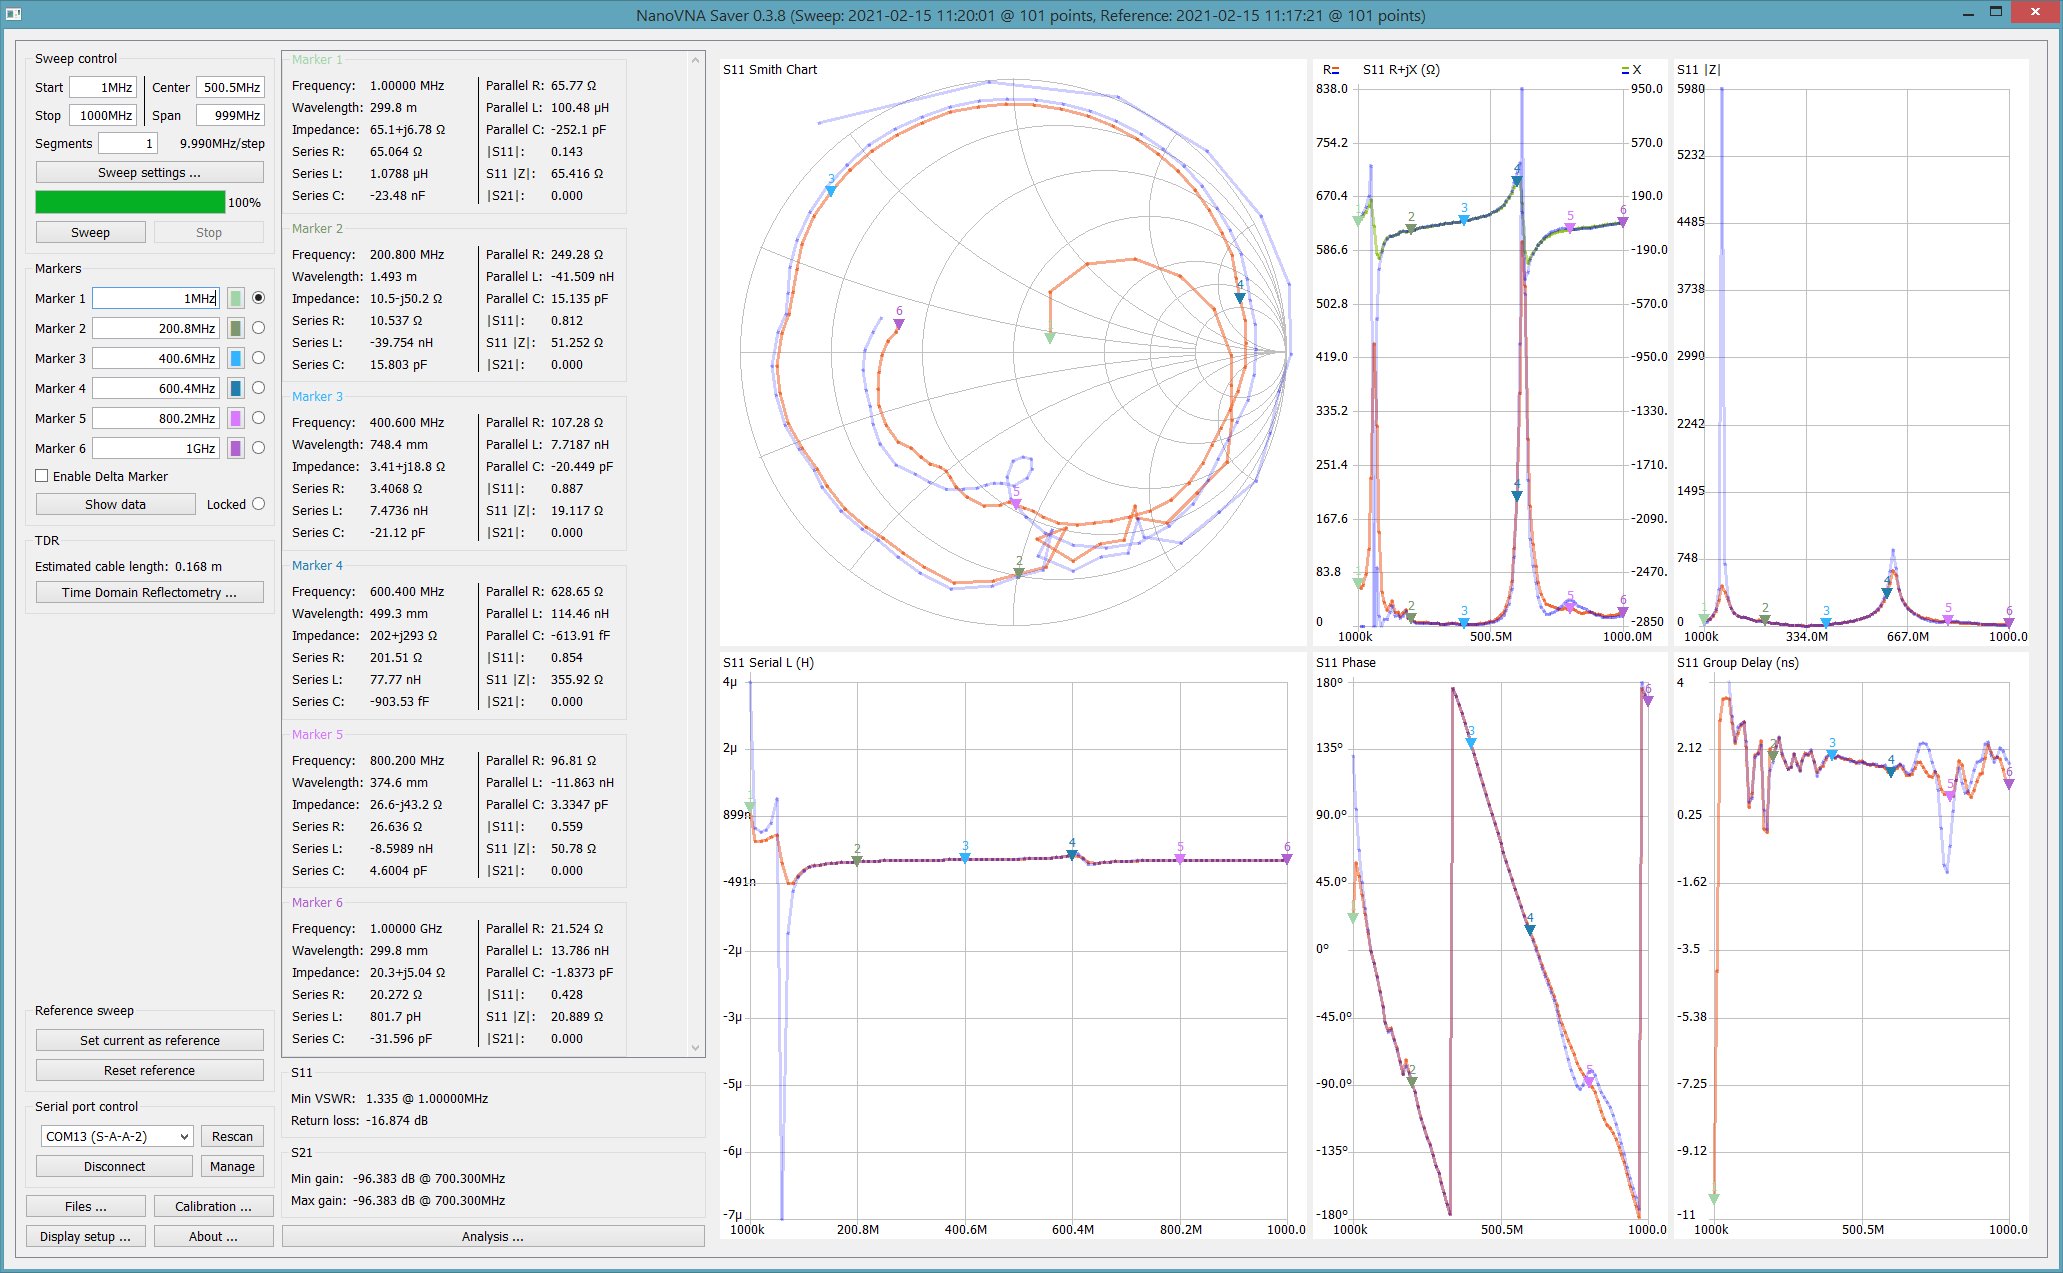Enable the Delta Marker checkbox
This screenshot has width=2063, height=1273.
click(x=42, y=476)
